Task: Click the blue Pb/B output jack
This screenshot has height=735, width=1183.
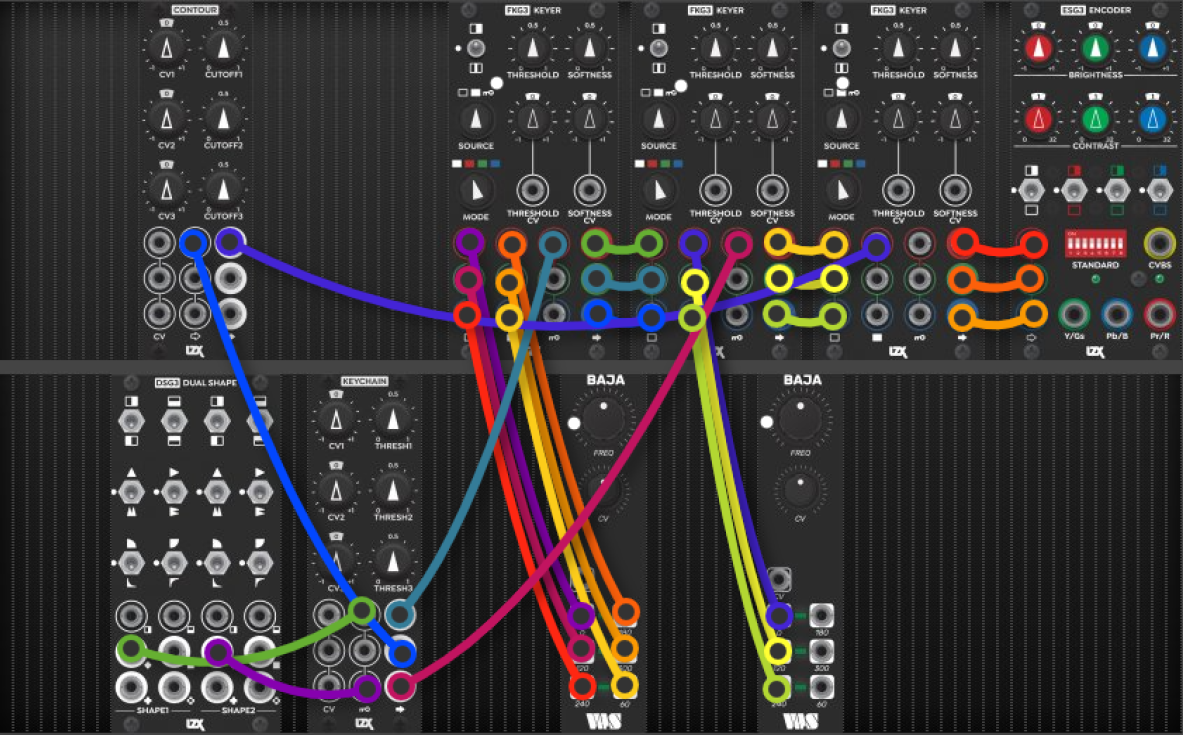Action: coord(1117,314)
